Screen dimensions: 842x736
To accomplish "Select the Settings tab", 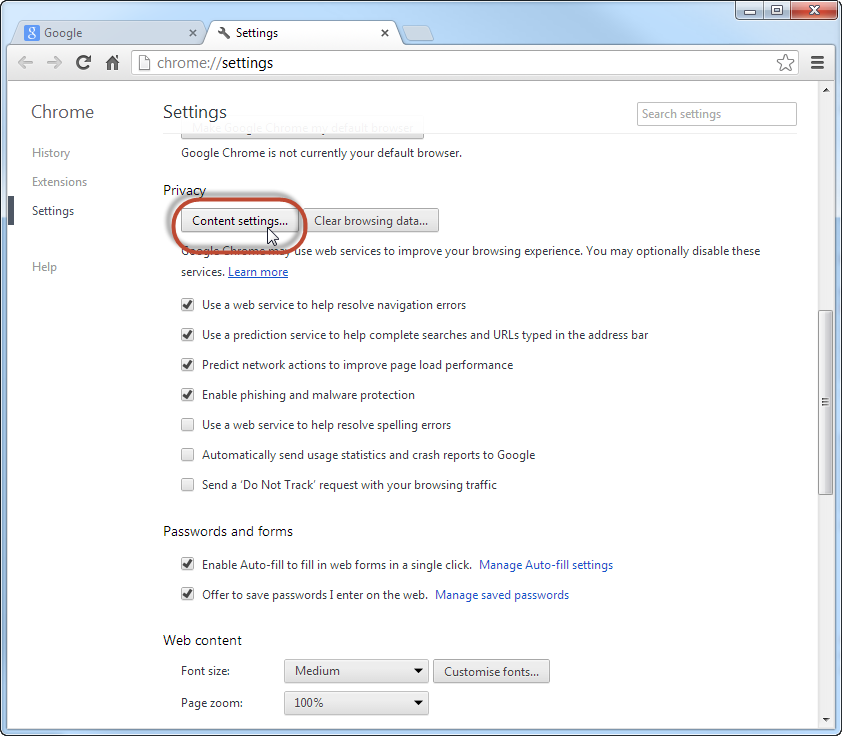I will click(303, 33).
